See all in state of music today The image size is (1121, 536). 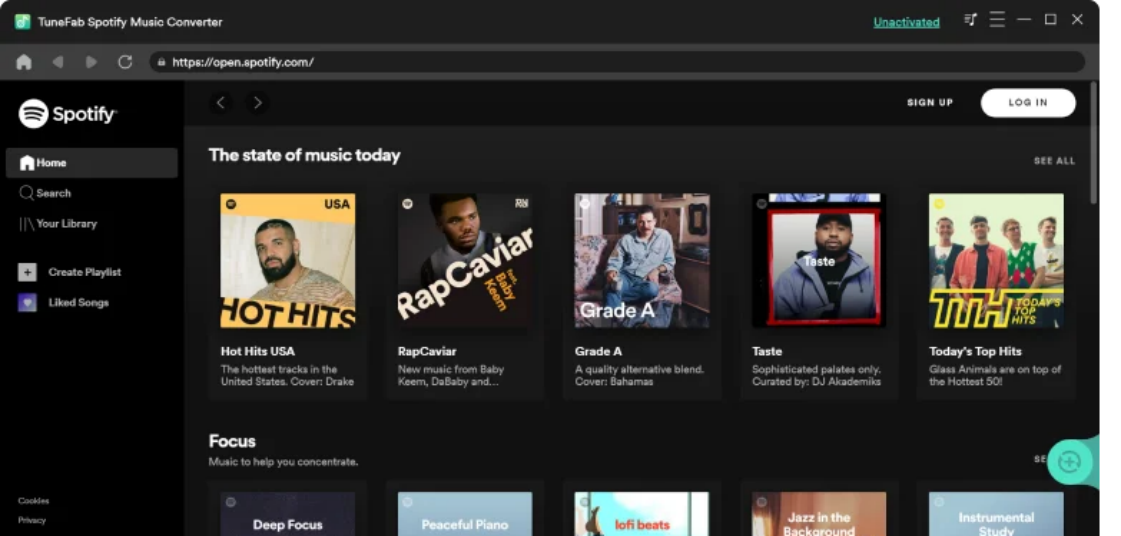1054,161
